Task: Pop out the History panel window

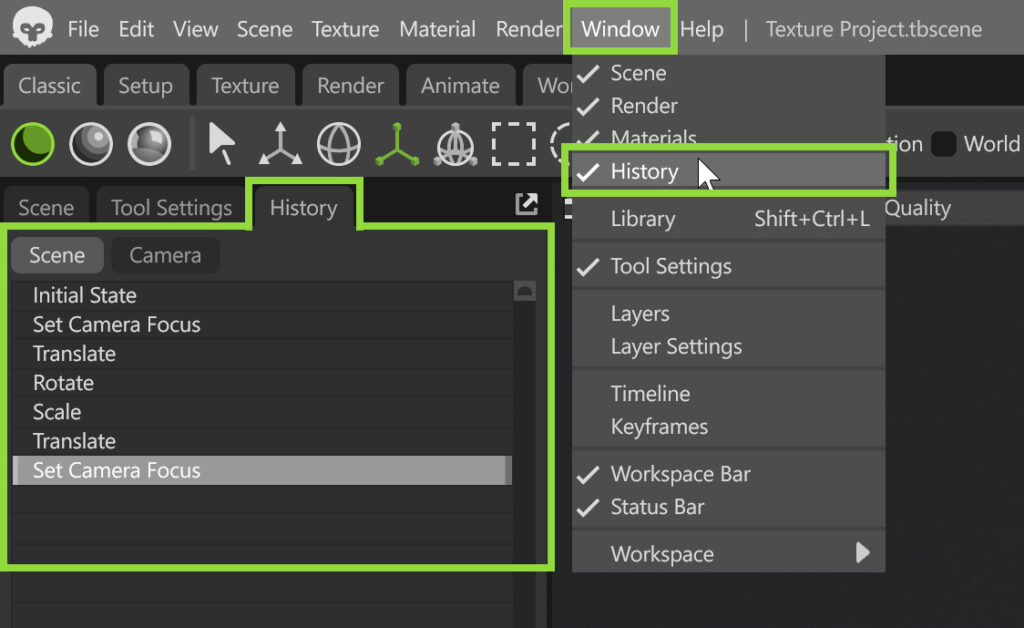Action: click(526, 205)
